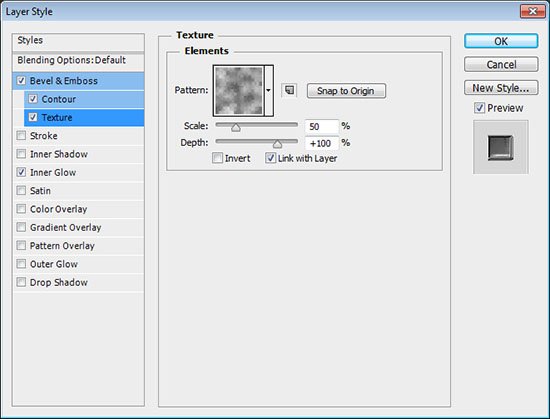Click Snap to Origin button
550x419 pixels.
(x=346, y=91)
